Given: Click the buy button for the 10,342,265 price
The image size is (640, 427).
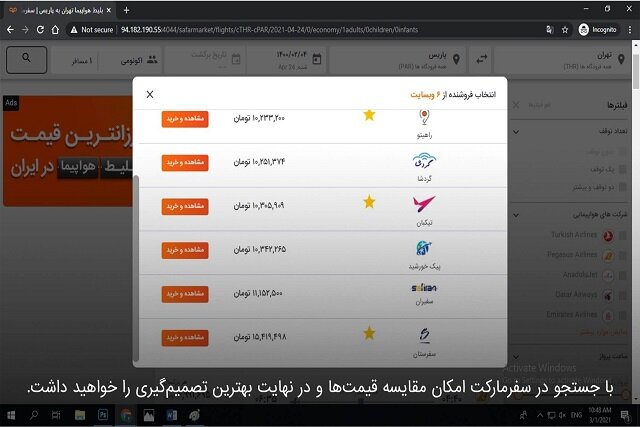Looking at the screenshot, I should [x=185, y=250].
